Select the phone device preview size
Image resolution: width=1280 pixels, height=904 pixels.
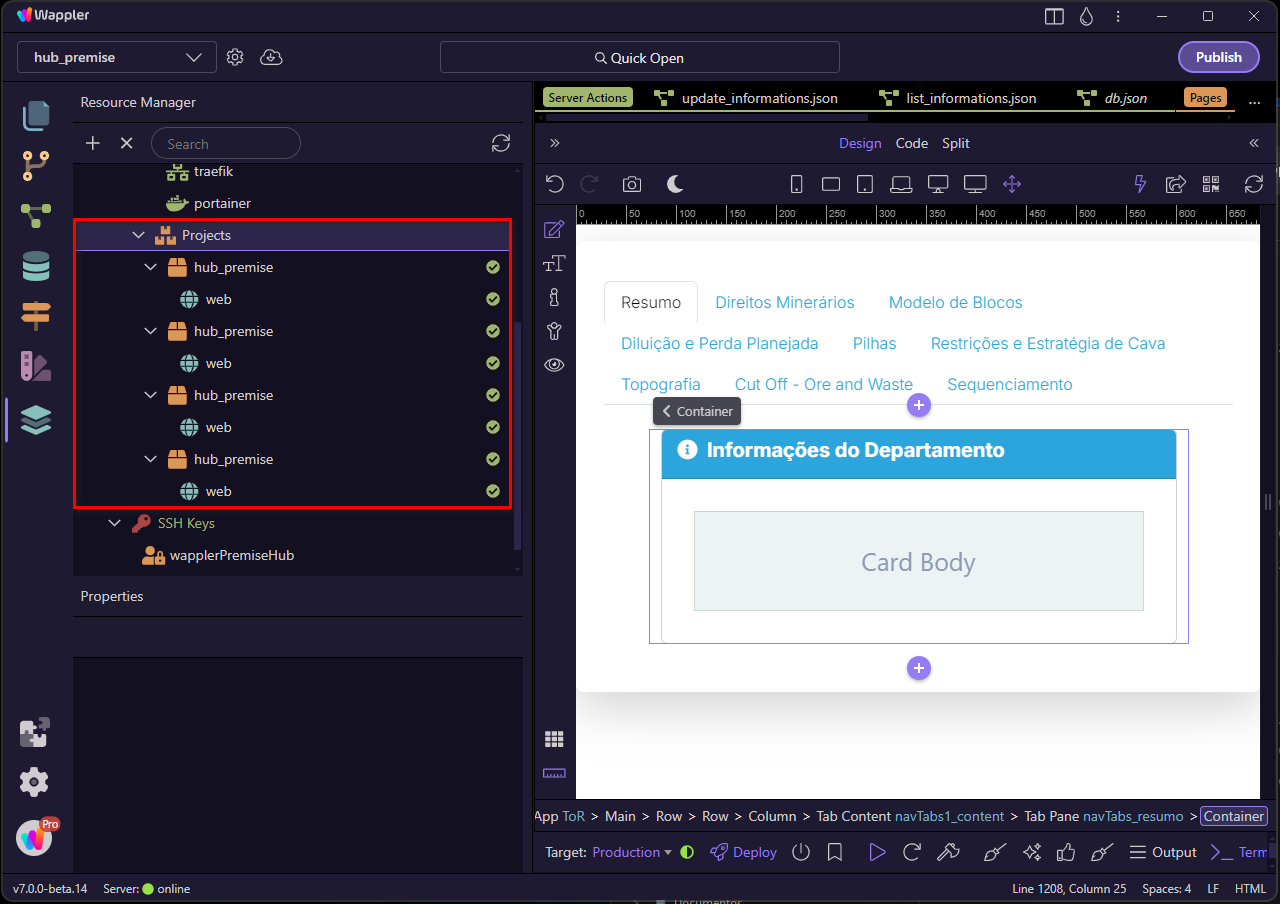(x=797, y=184)
